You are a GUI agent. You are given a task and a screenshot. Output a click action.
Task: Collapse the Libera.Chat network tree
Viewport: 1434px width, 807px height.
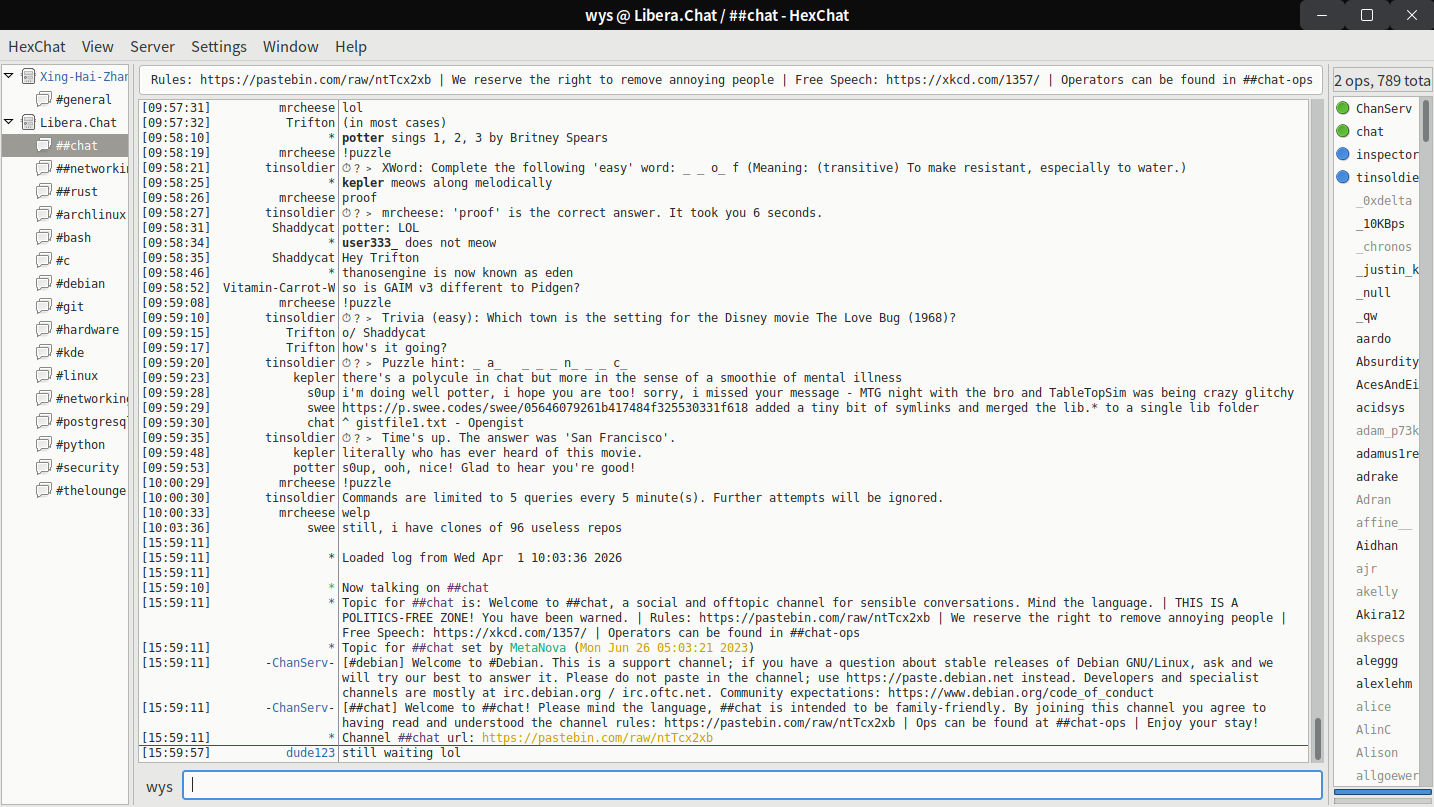click(9, 123)
